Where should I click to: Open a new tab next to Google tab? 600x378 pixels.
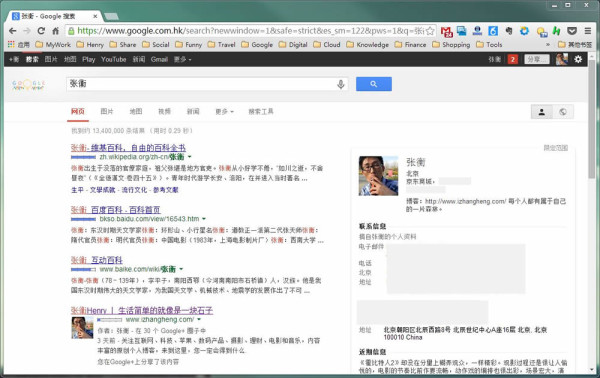point(111,16)
